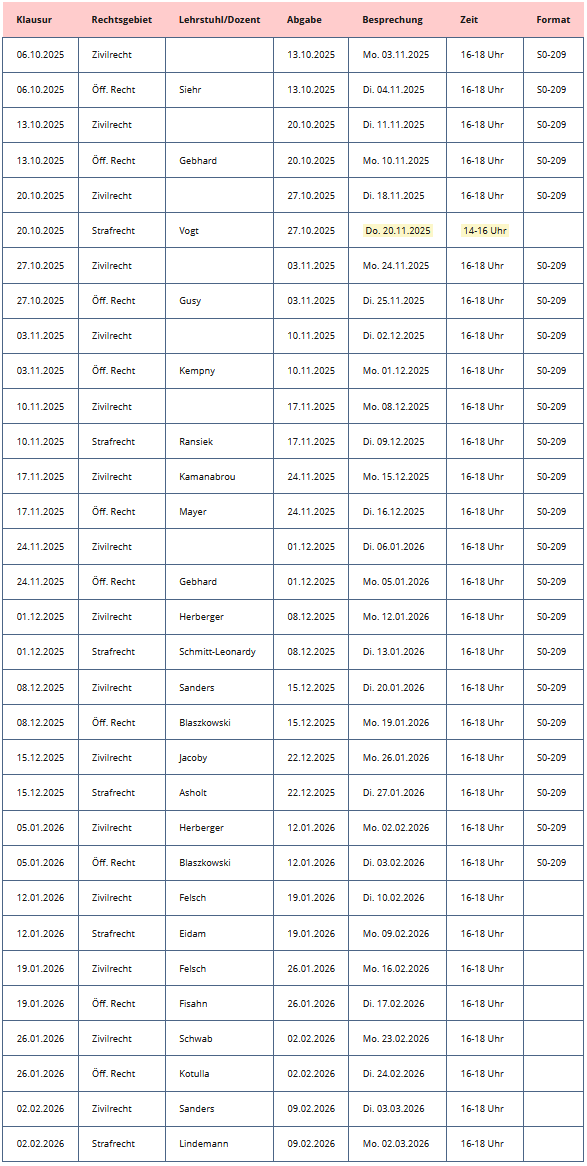Click the Dozent name Ransiek
The width and height of the screenshot is (587, 1166).
pyautogui.click(x=196, y=442)
